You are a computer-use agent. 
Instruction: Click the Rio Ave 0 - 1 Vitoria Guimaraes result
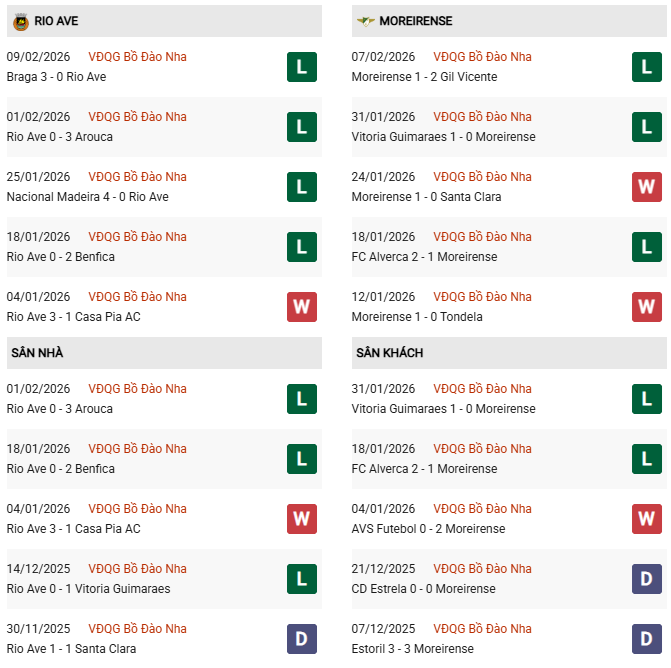click(x=88, y=589)
